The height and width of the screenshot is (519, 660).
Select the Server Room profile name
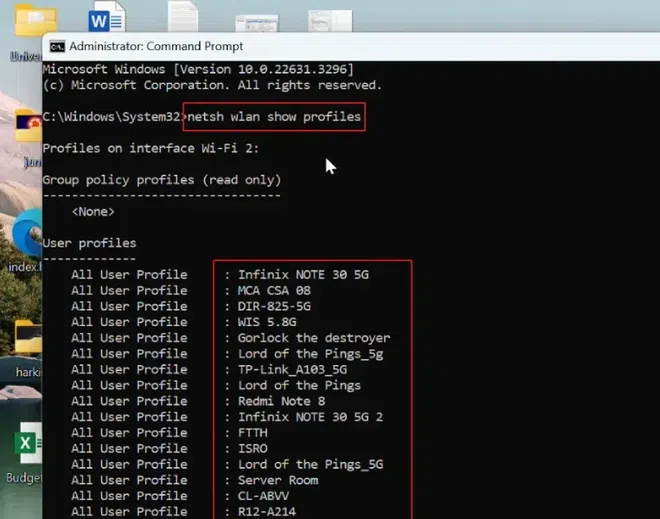pyautogui.click(x=278, y=480)
